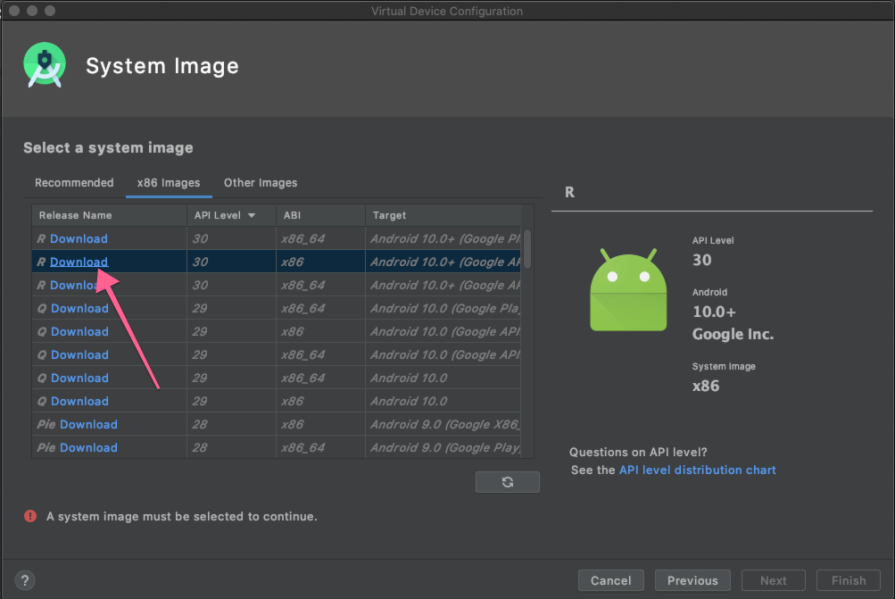Select the x86 Images tab
This screenshot has width=895, height=599.
[168, 183]
